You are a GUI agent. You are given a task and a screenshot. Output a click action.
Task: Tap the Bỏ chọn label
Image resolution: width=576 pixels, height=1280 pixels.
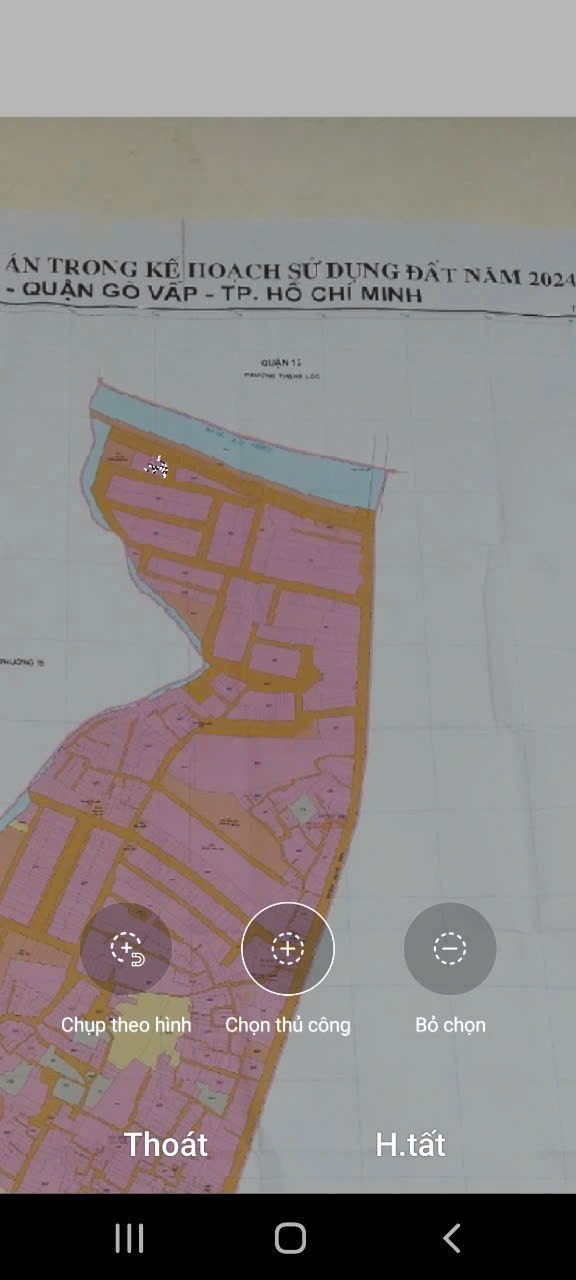coord(450,1025)
